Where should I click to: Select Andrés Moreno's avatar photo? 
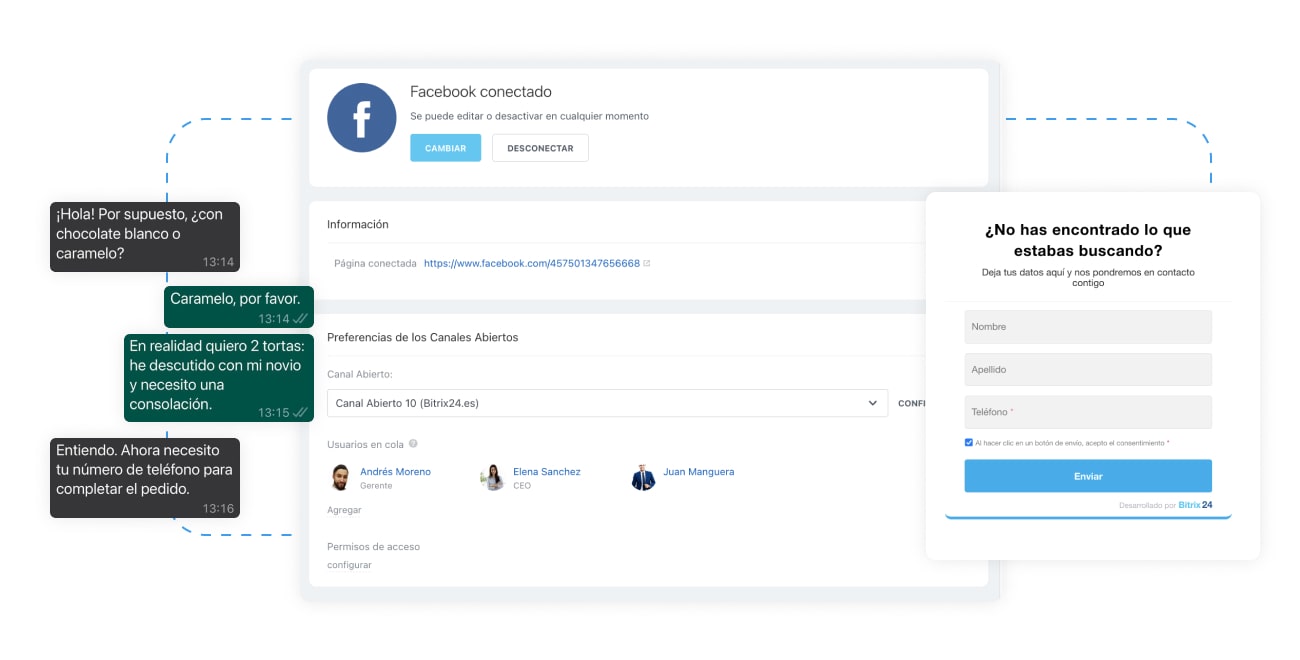(x=340, y=478)
